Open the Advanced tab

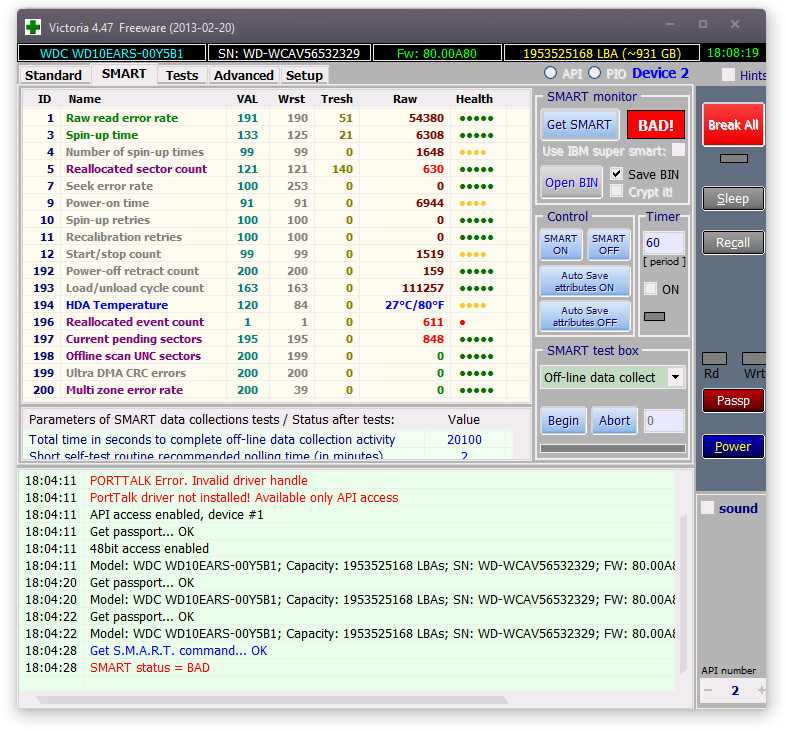point(244,75)
